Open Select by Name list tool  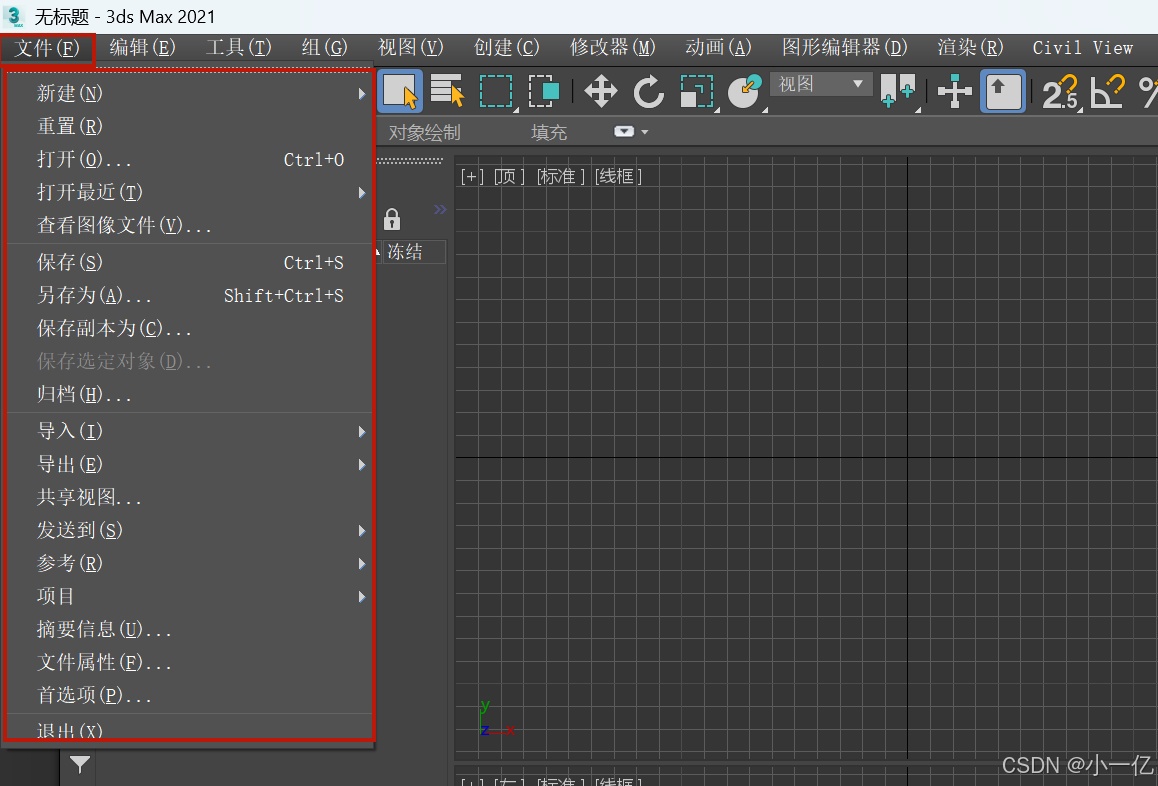[448, 92]
